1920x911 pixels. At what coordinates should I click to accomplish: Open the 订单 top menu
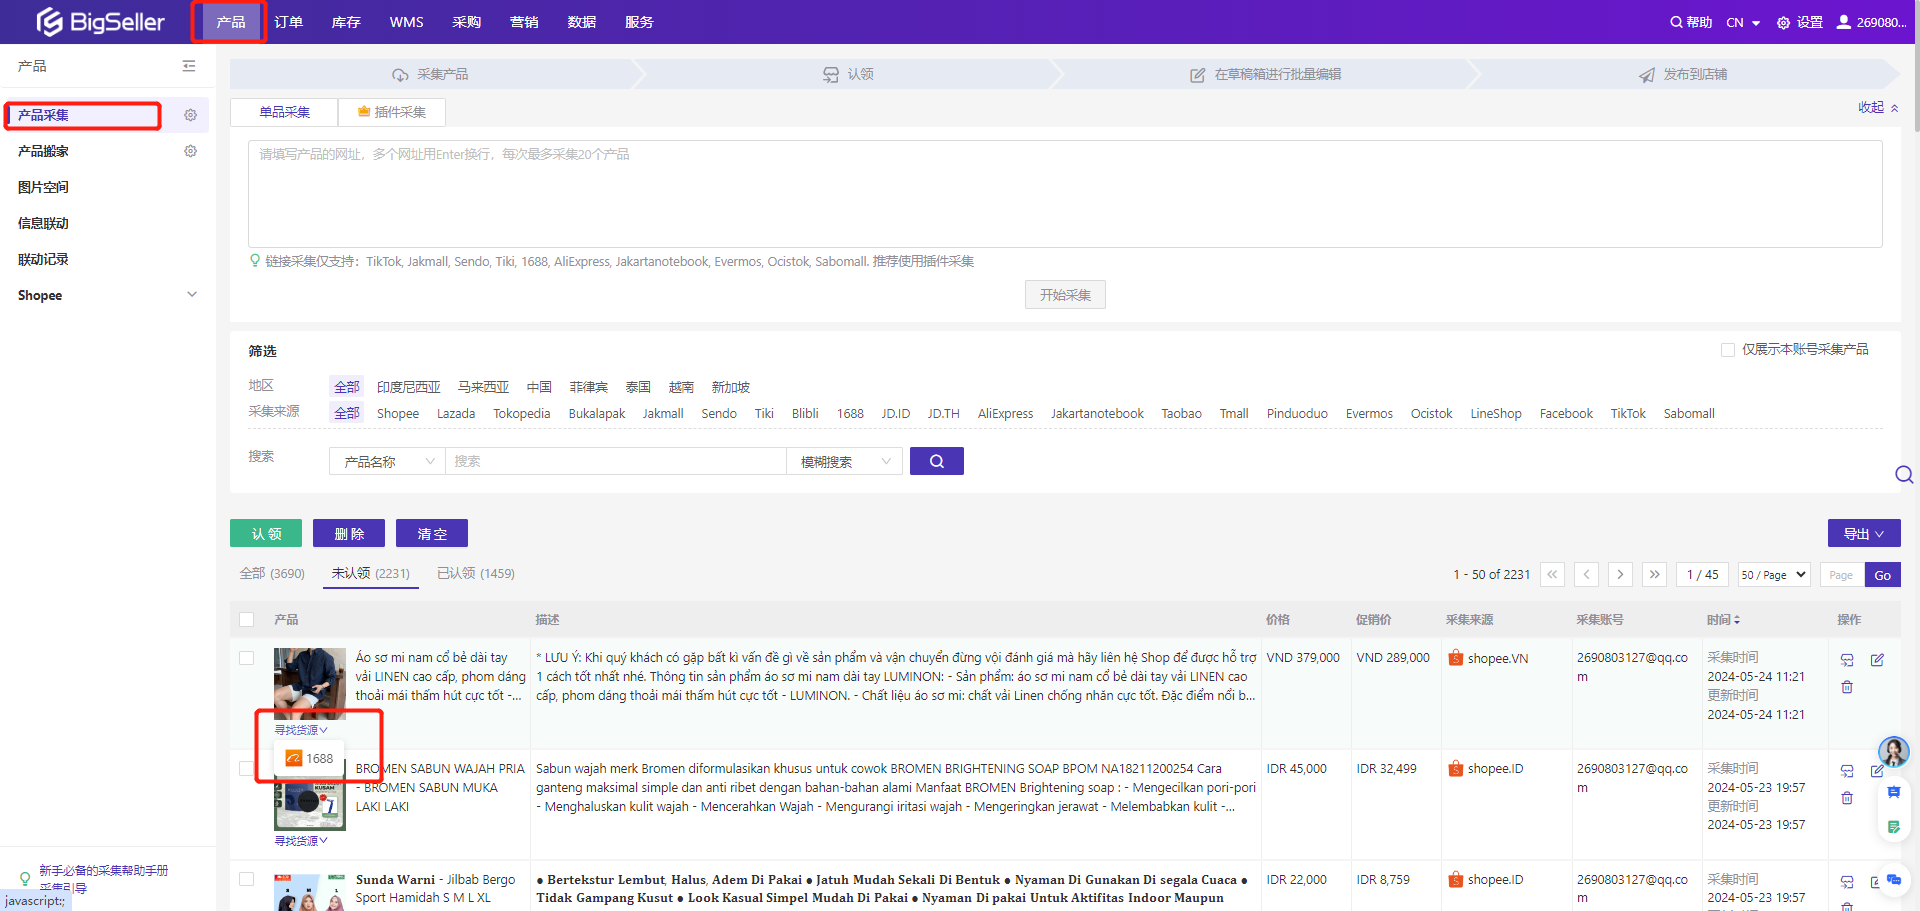point(288,22)
